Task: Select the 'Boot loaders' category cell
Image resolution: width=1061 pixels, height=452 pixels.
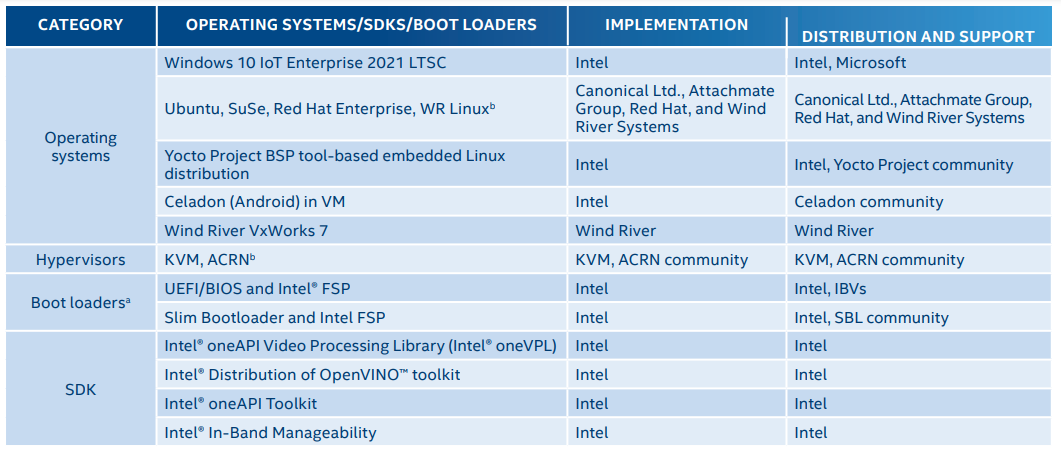Action: tap(81, 302)
